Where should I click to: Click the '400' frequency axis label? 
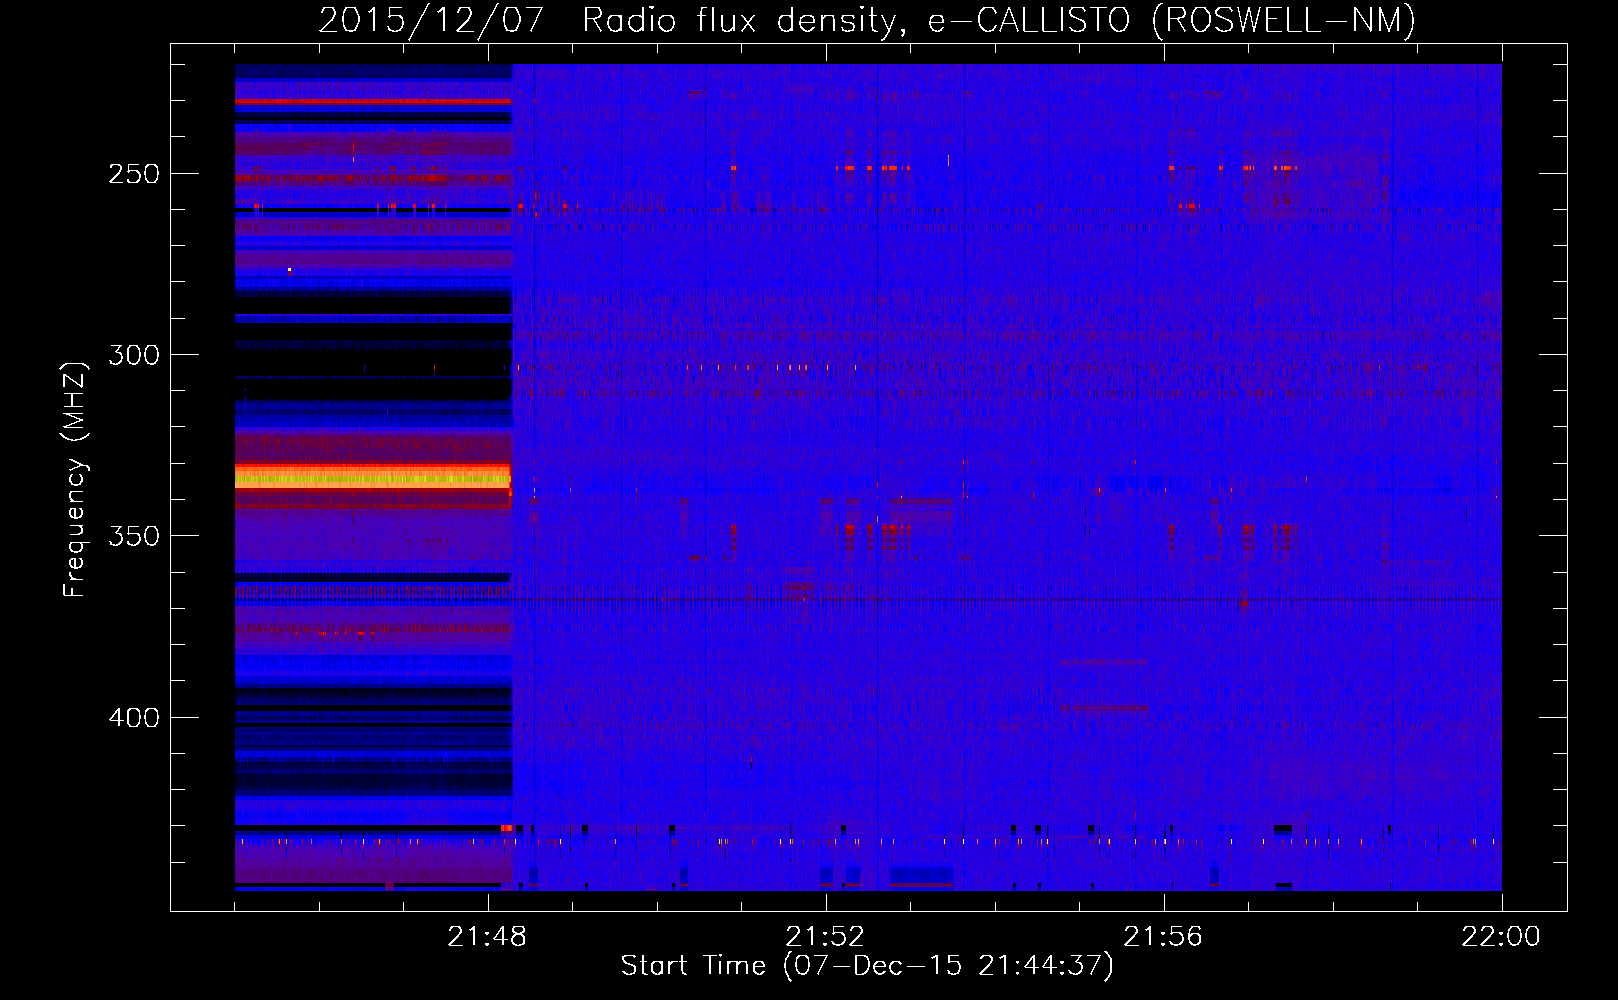click(134, 718)
